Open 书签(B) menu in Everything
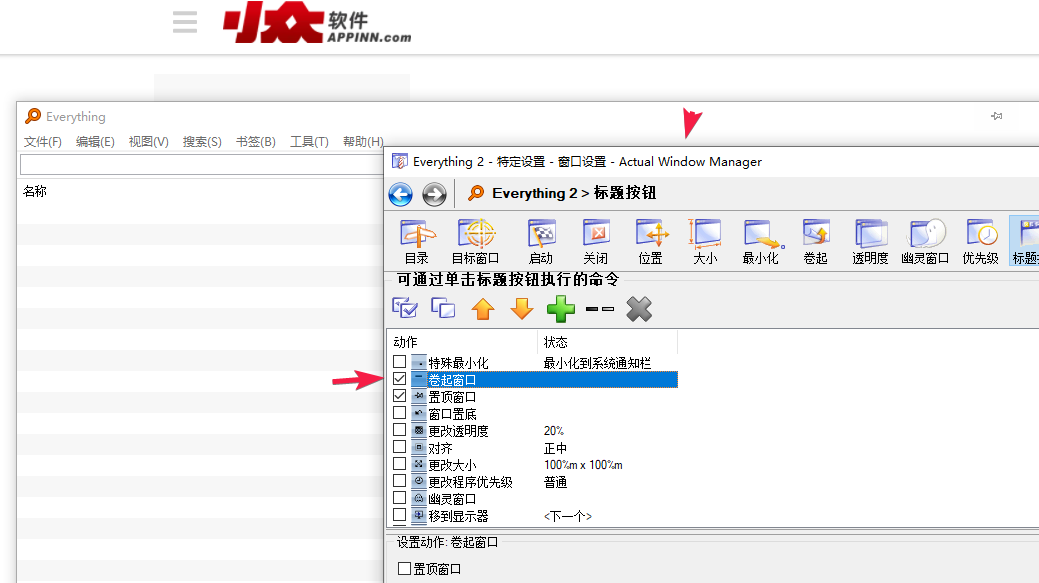Image resolution: width=1039 pixels, height=583 pixels. tap(256, 142)
